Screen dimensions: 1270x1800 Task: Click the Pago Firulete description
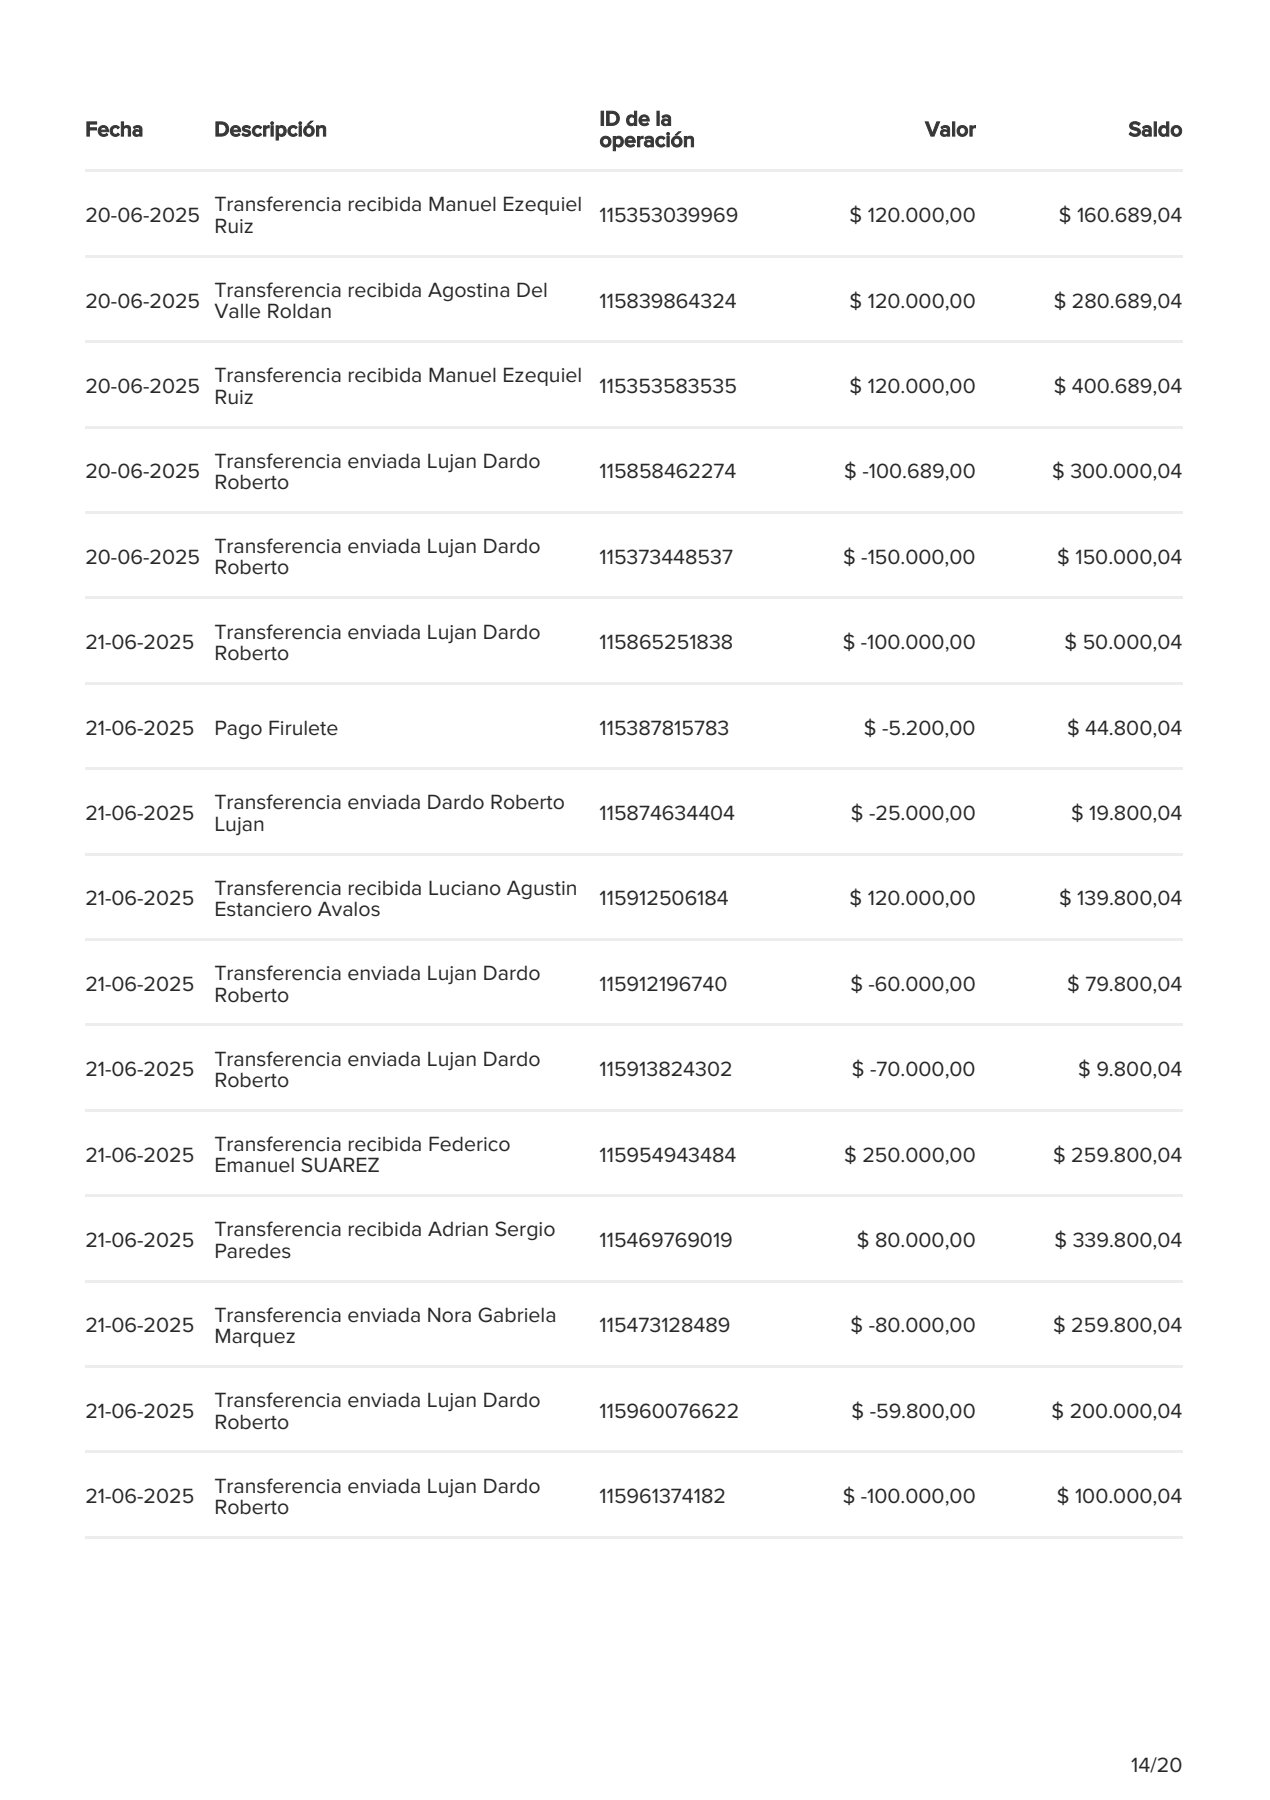(x=276, y=729)
